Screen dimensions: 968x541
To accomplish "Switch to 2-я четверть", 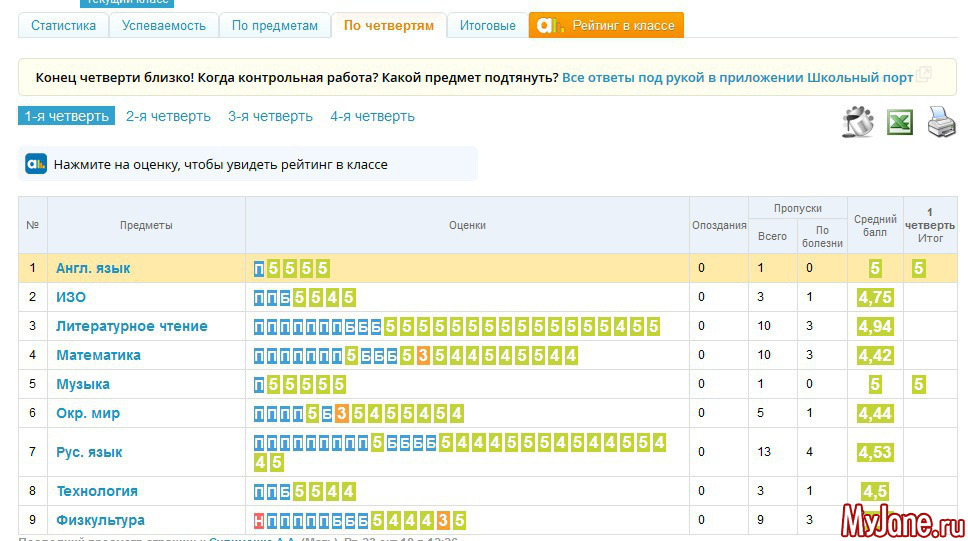I will point(168,116).
